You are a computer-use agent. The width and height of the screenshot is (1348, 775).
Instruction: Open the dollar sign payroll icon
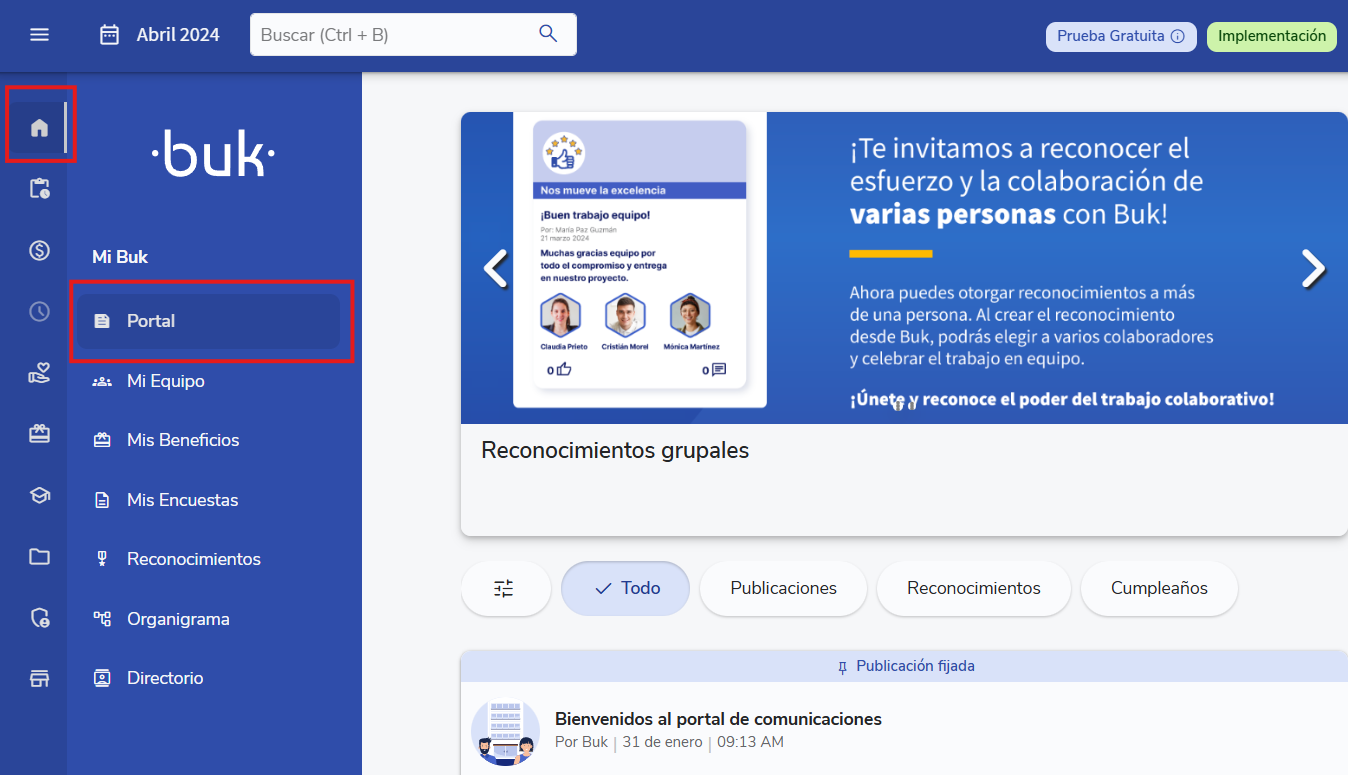(39, 250)
